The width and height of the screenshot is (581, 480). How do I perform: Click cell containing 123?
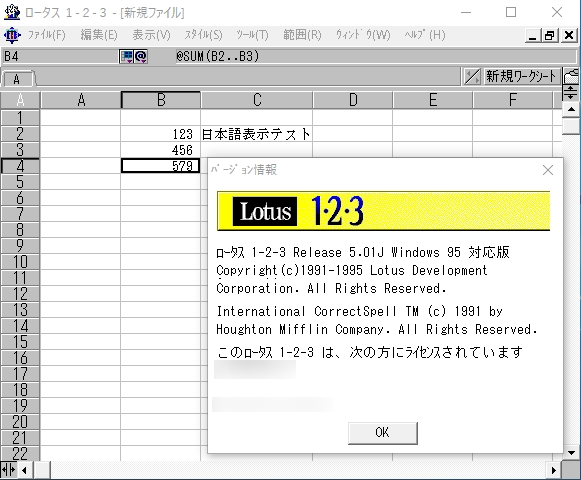(x=160, y=134)
